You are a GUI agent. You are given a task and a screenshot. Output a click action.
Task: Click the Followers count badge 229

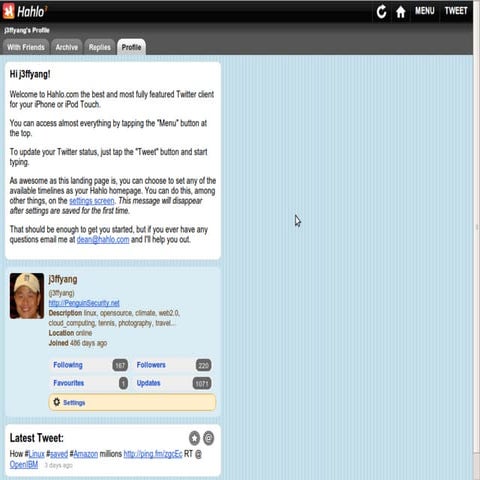click(203, 365)
